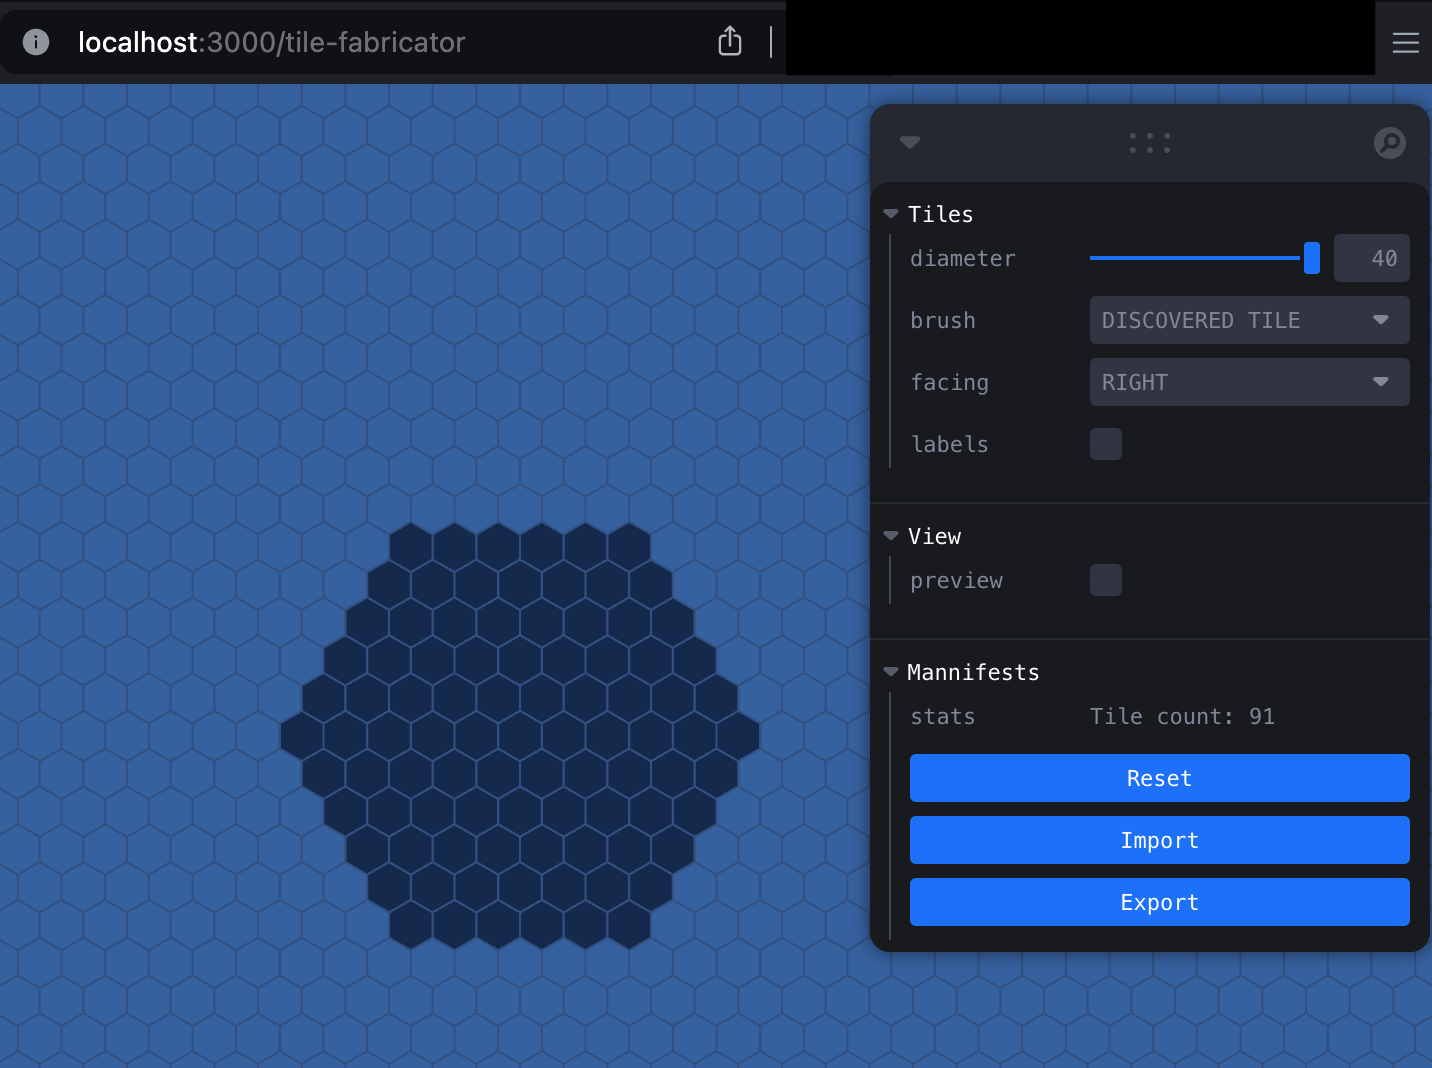
Task: Click a dark hexagon tile in the cluster center
Action: 520,737
